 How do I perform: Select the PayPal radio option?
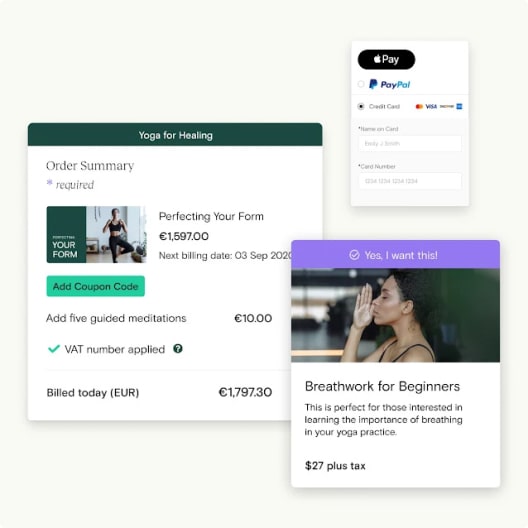pyautogui.click(x=361, y=84)
